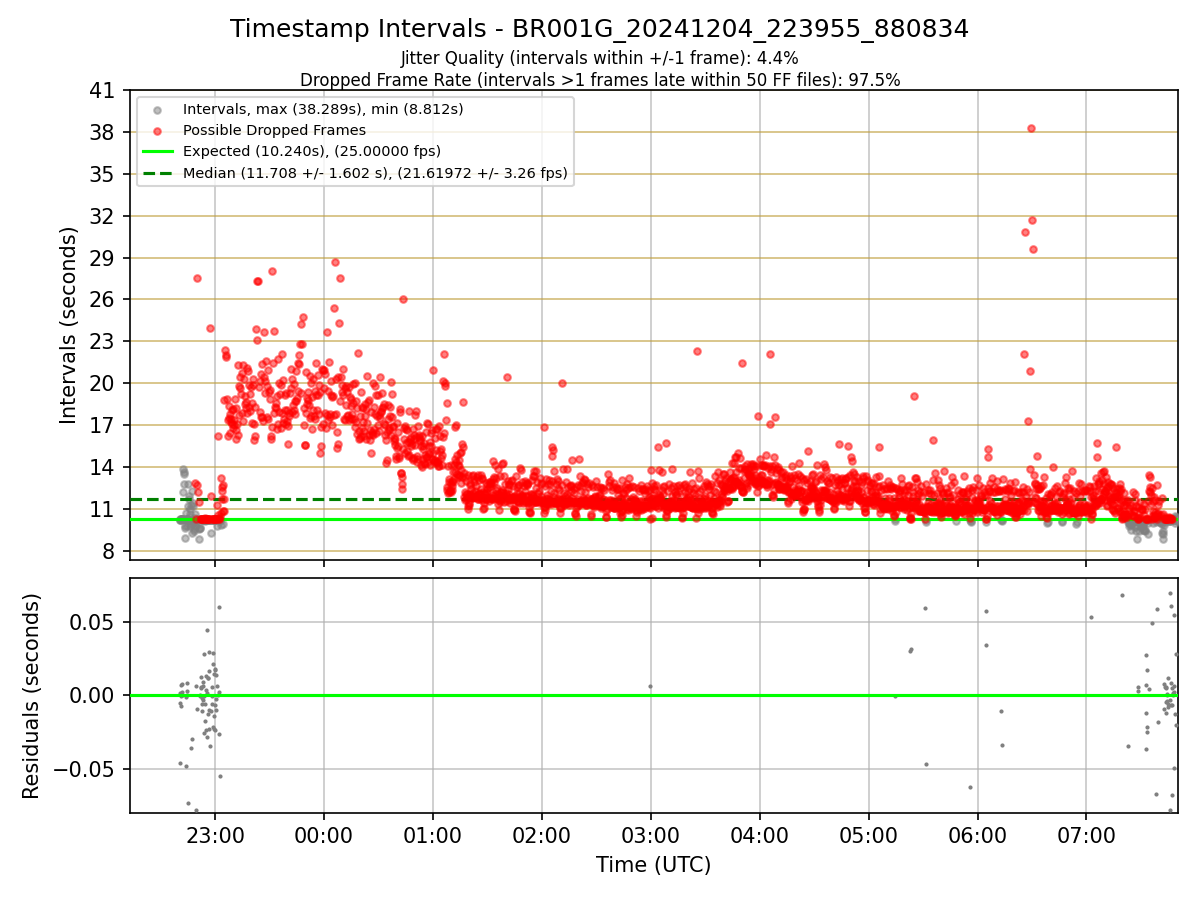Click the dashed green line sample in the legend

158,174
